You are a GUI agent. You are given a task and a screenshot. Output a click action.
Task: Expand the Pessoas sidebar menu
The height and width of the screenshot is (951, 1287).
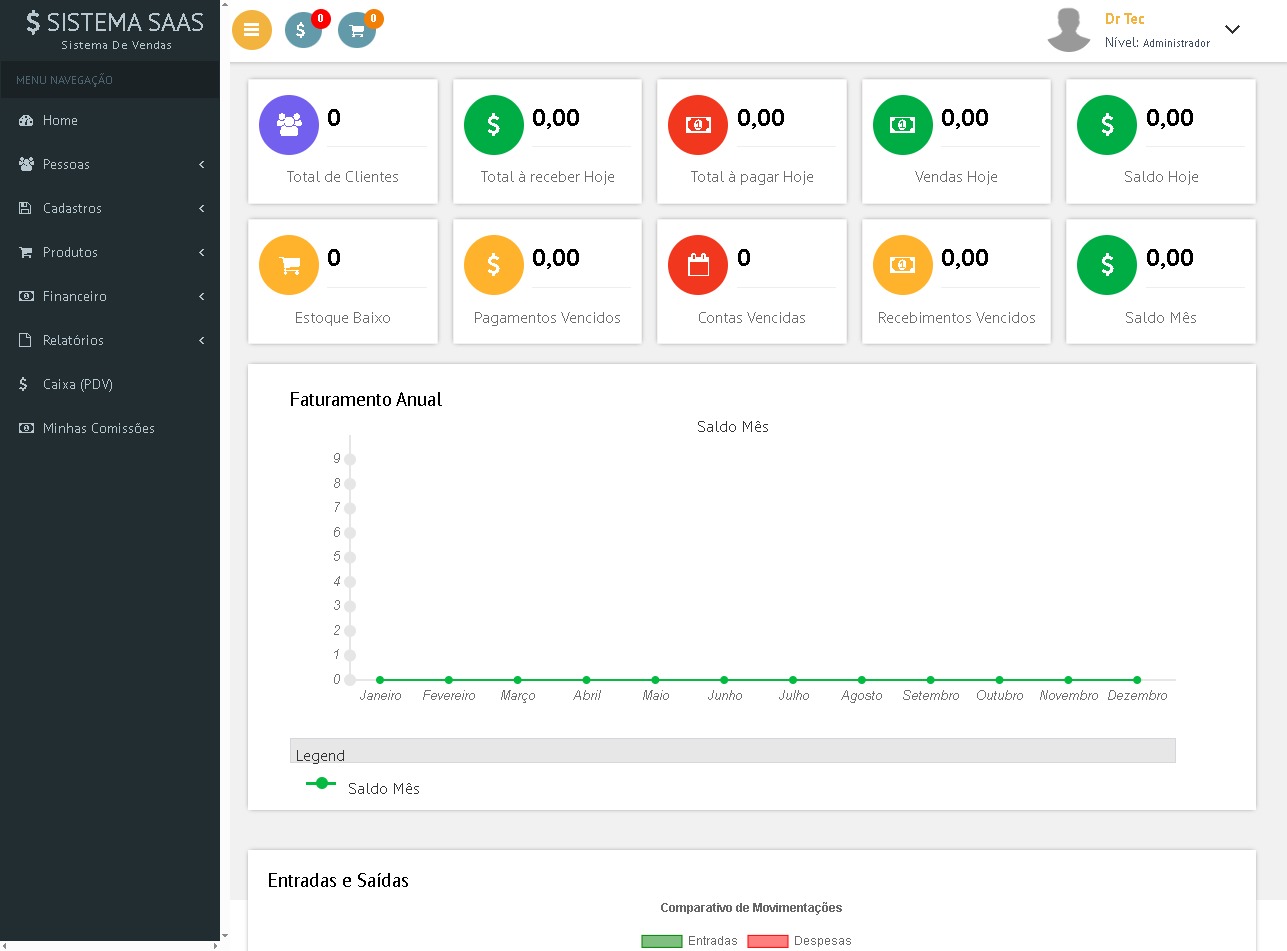tap(110, 164)
